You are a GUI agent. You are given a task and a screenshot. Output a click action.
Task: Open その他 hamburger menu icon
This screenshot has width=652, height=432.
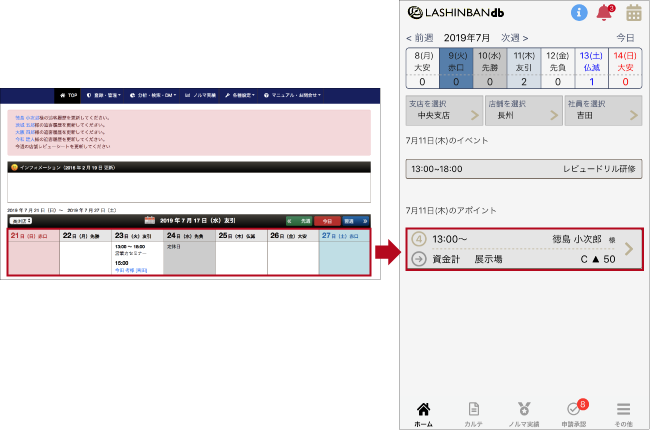pos(623,412)
